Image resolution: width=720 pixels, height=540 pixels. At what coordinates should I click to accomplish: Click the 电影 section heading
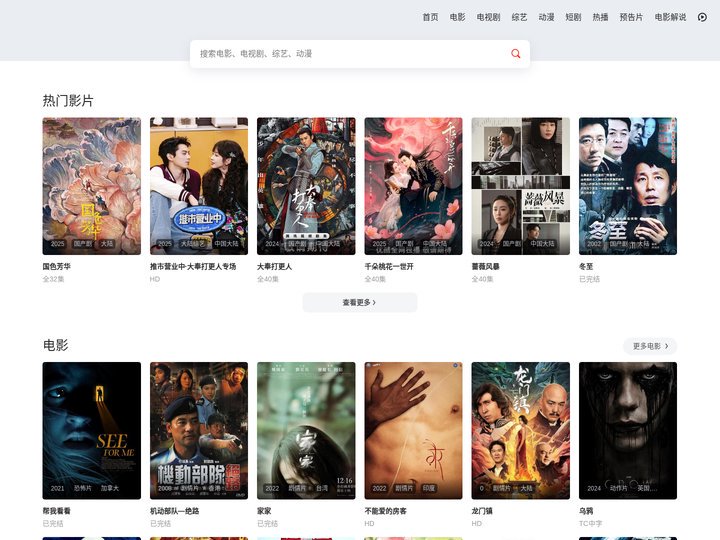[56, 345]
